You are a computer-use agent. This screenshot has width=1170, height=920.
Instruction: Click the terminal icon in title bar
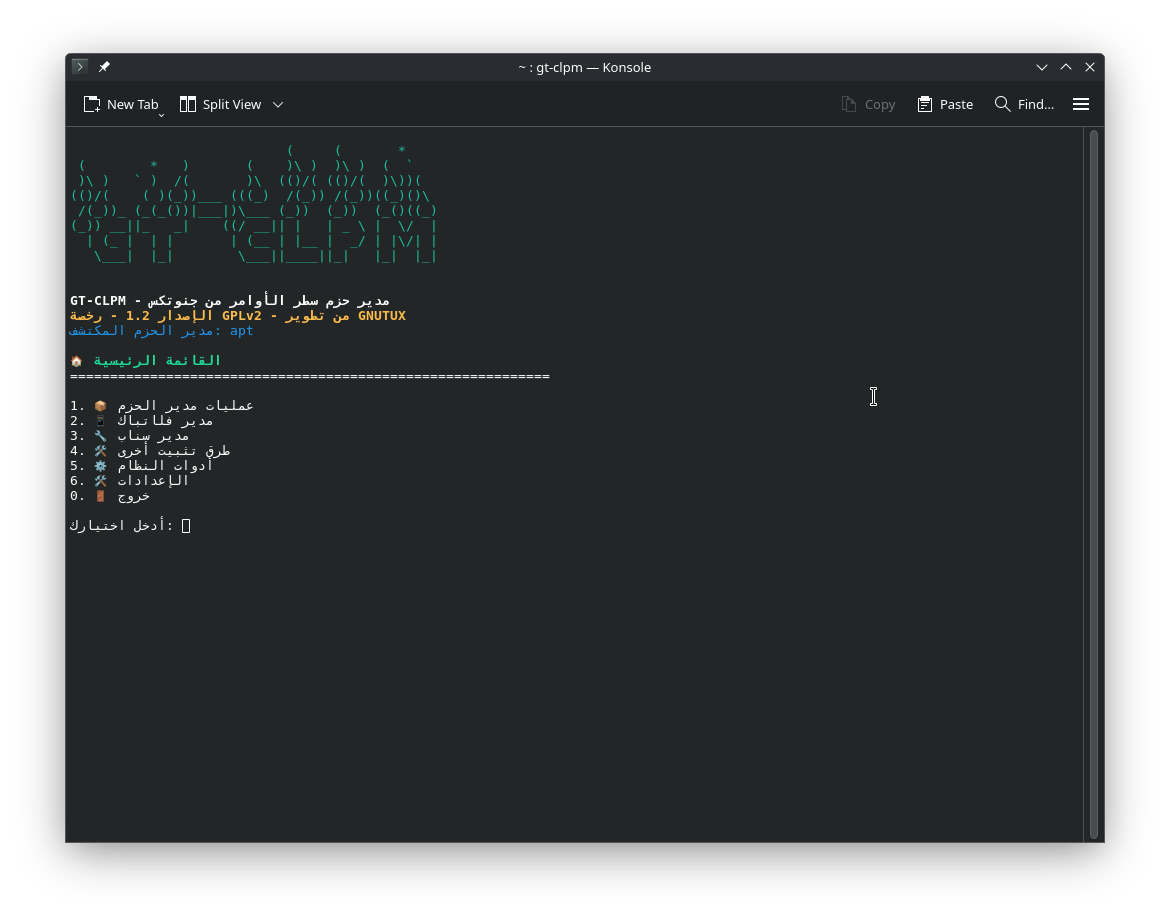(80, 66)
